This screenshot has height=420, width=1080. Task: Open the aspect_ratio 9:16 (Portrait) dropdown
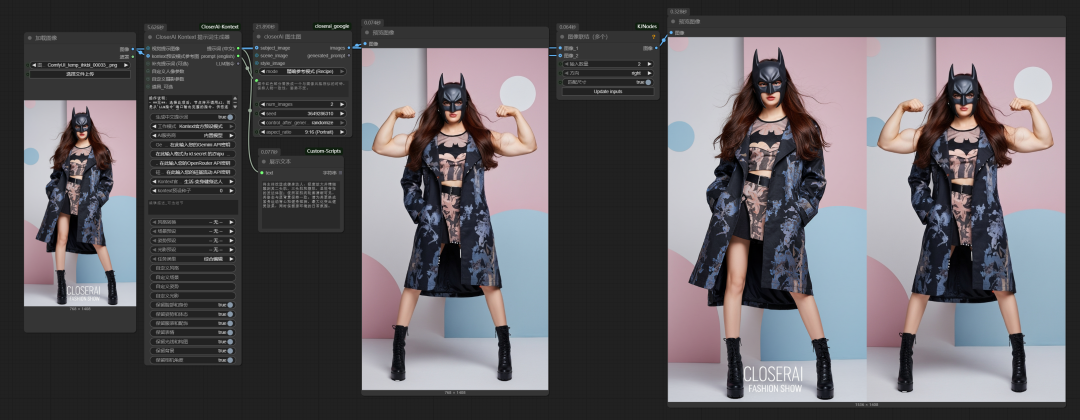click(x=301, y=132)
